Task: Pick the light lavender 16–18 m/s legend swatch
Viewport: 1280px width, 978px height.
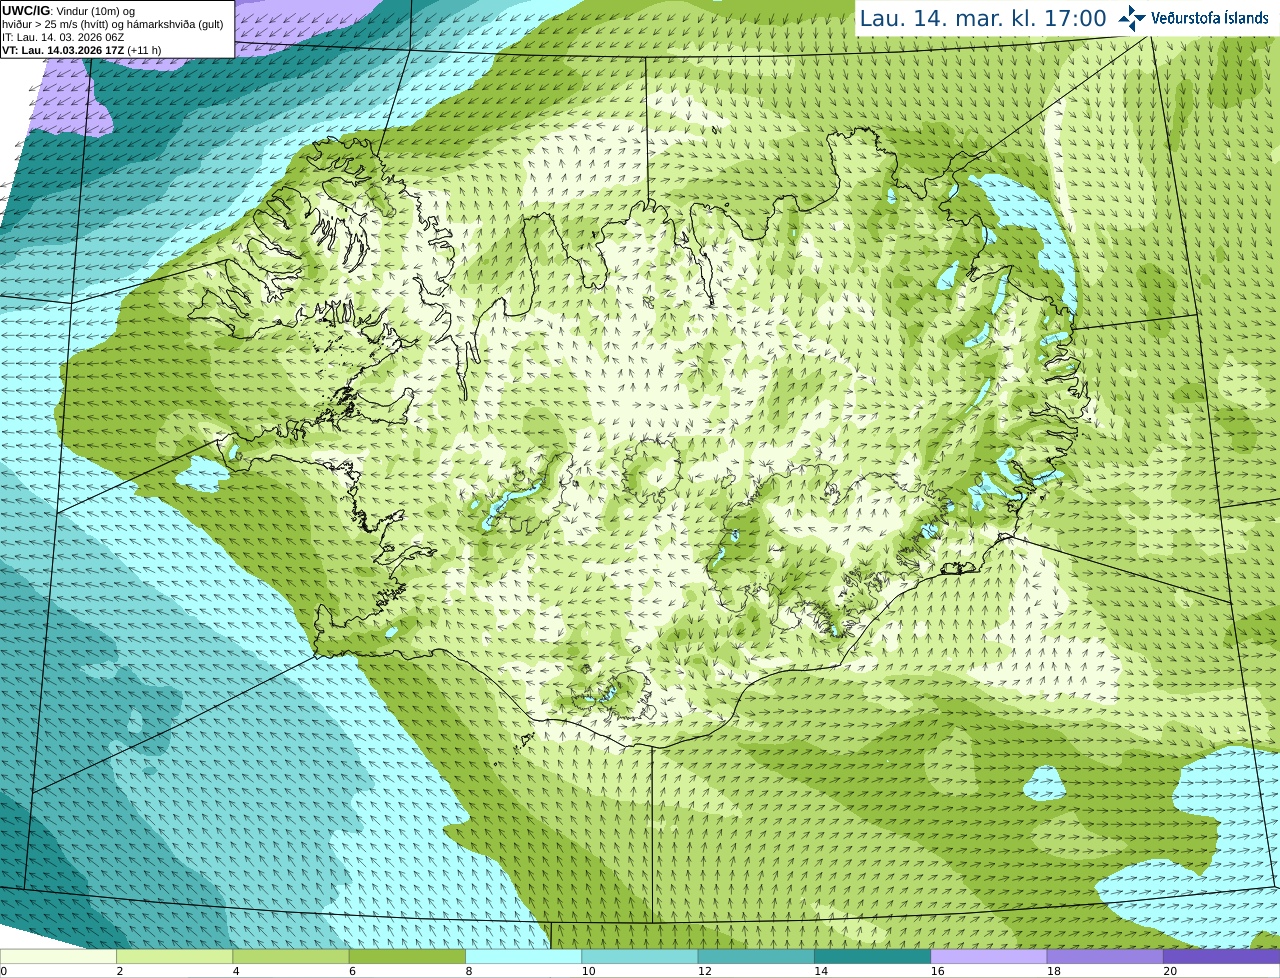Action: (989, 957)
